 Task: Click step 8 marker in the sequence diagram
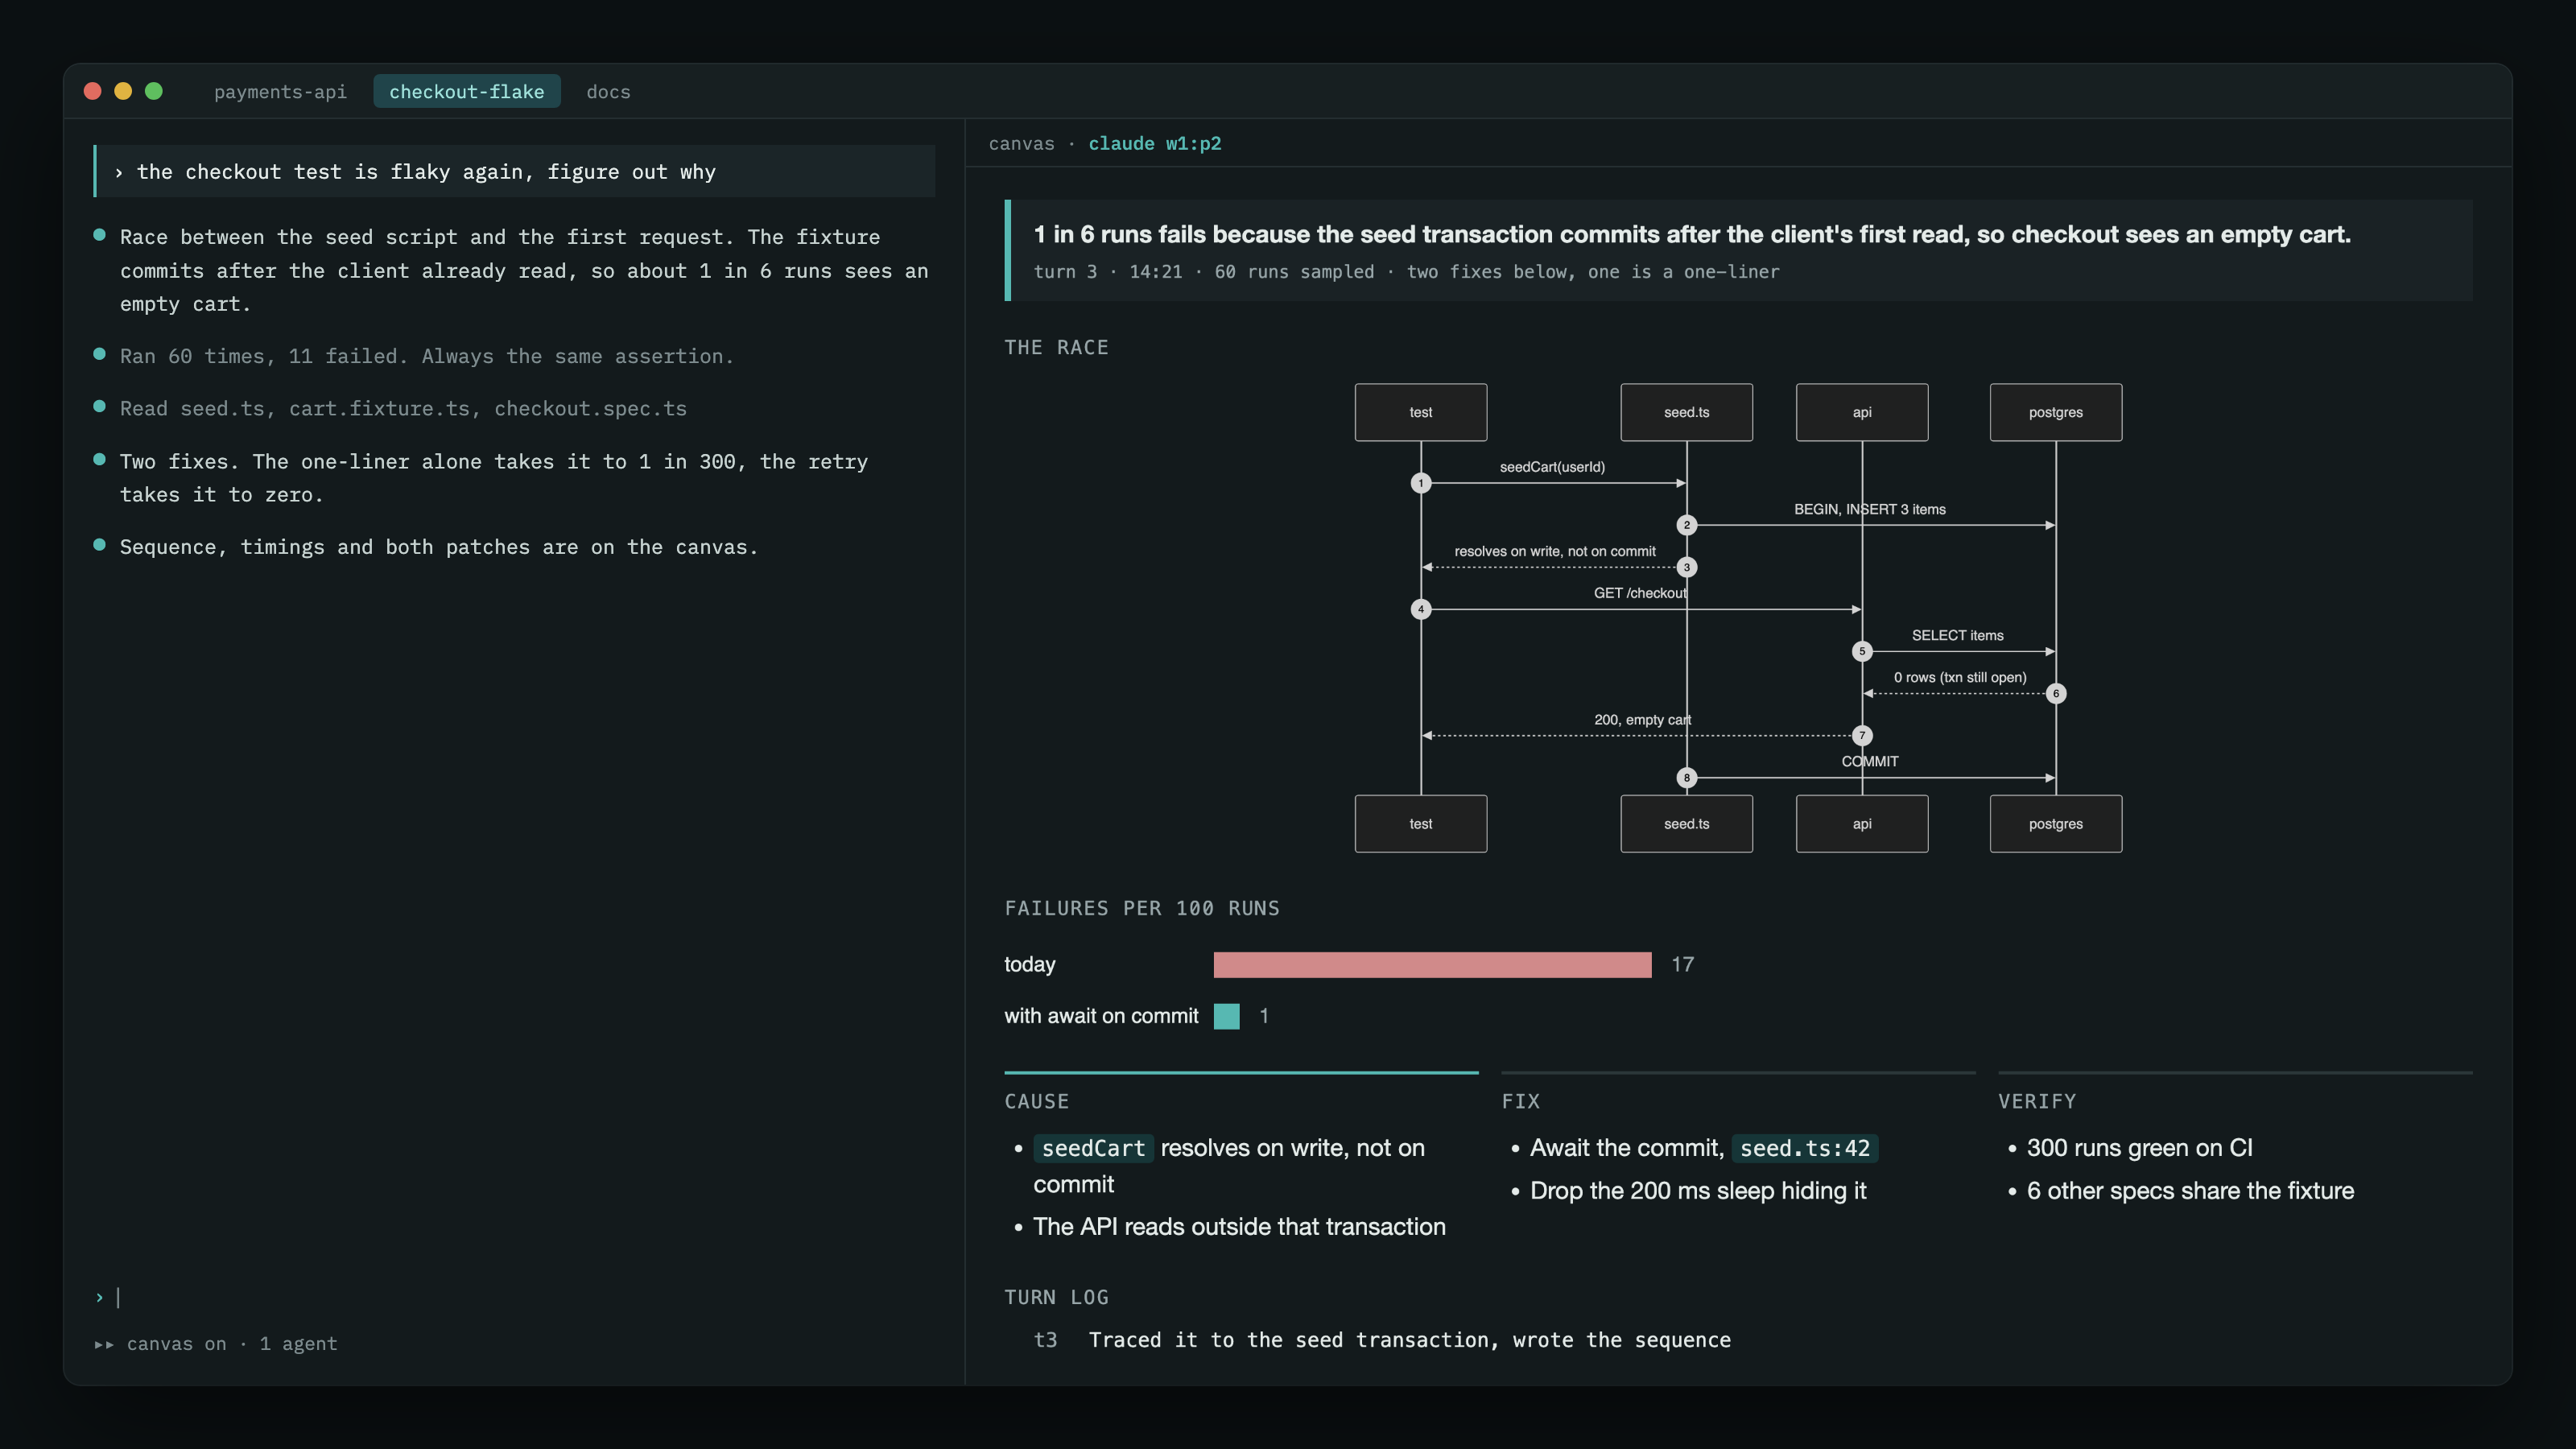pos(1687,777)
